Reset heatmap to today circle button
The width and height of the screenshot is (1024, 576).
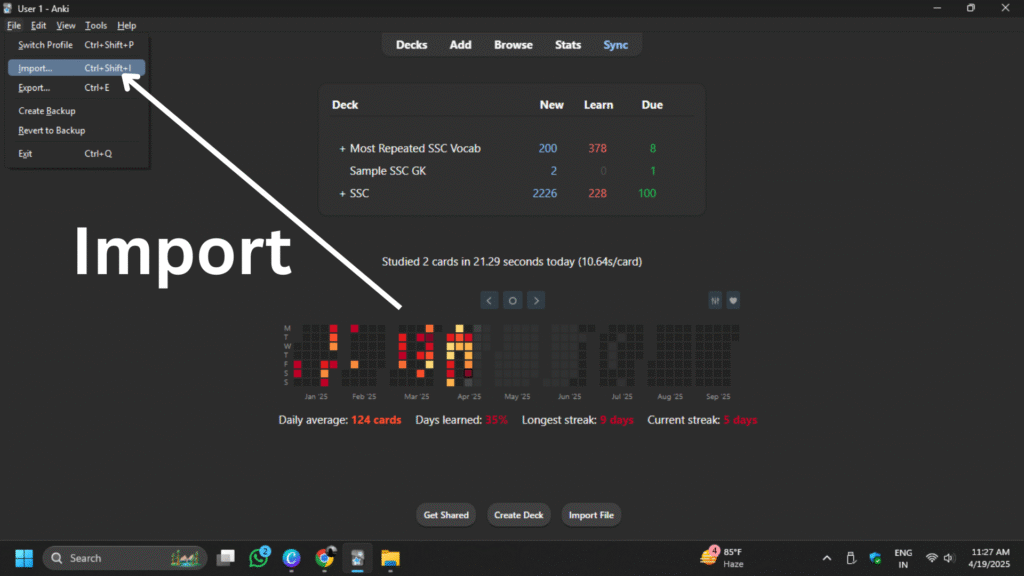(x=513, y=300)
